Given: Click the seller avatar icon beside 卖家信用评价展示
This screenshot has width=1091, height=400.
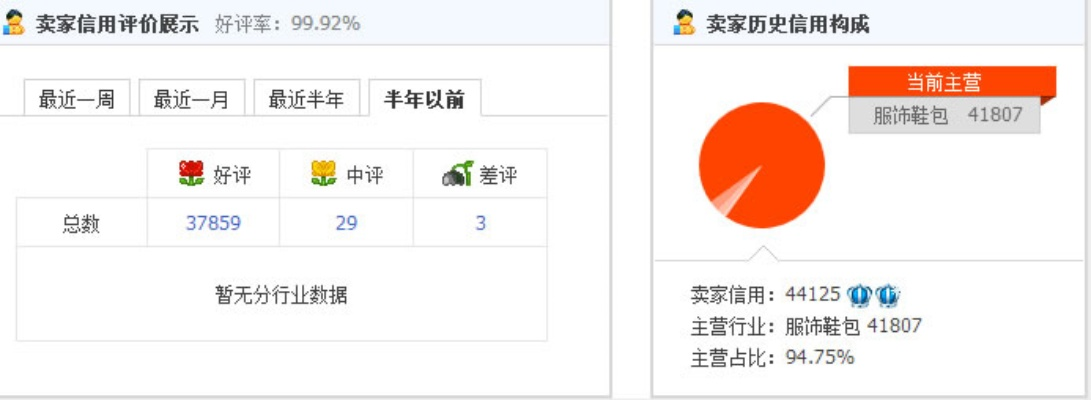Looking at the screenshot, I should 13,23.
